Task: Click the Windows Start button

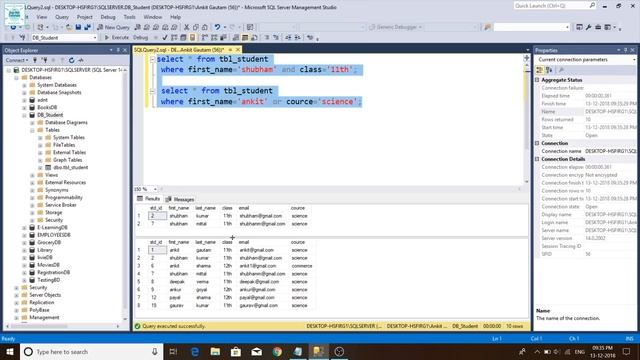Action: point(10,351)
